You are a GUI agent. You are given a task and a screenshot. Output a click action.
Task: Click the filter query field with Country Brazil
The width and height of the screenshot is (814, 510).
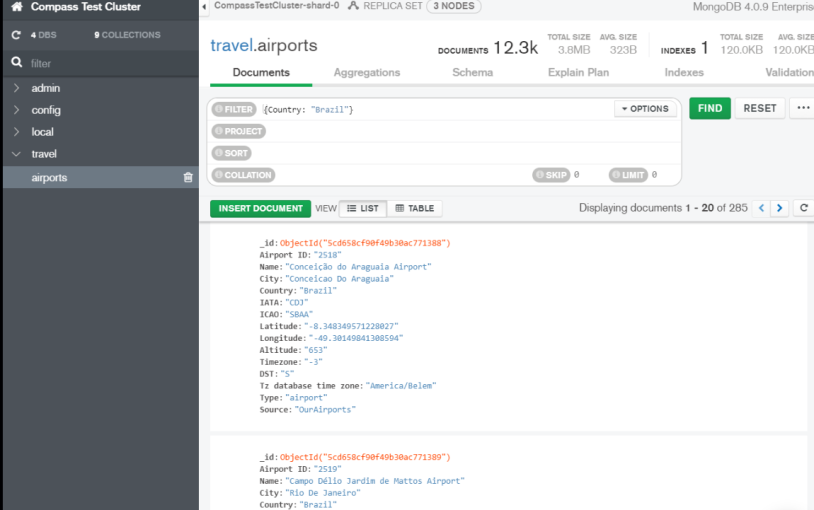point(436,110)
